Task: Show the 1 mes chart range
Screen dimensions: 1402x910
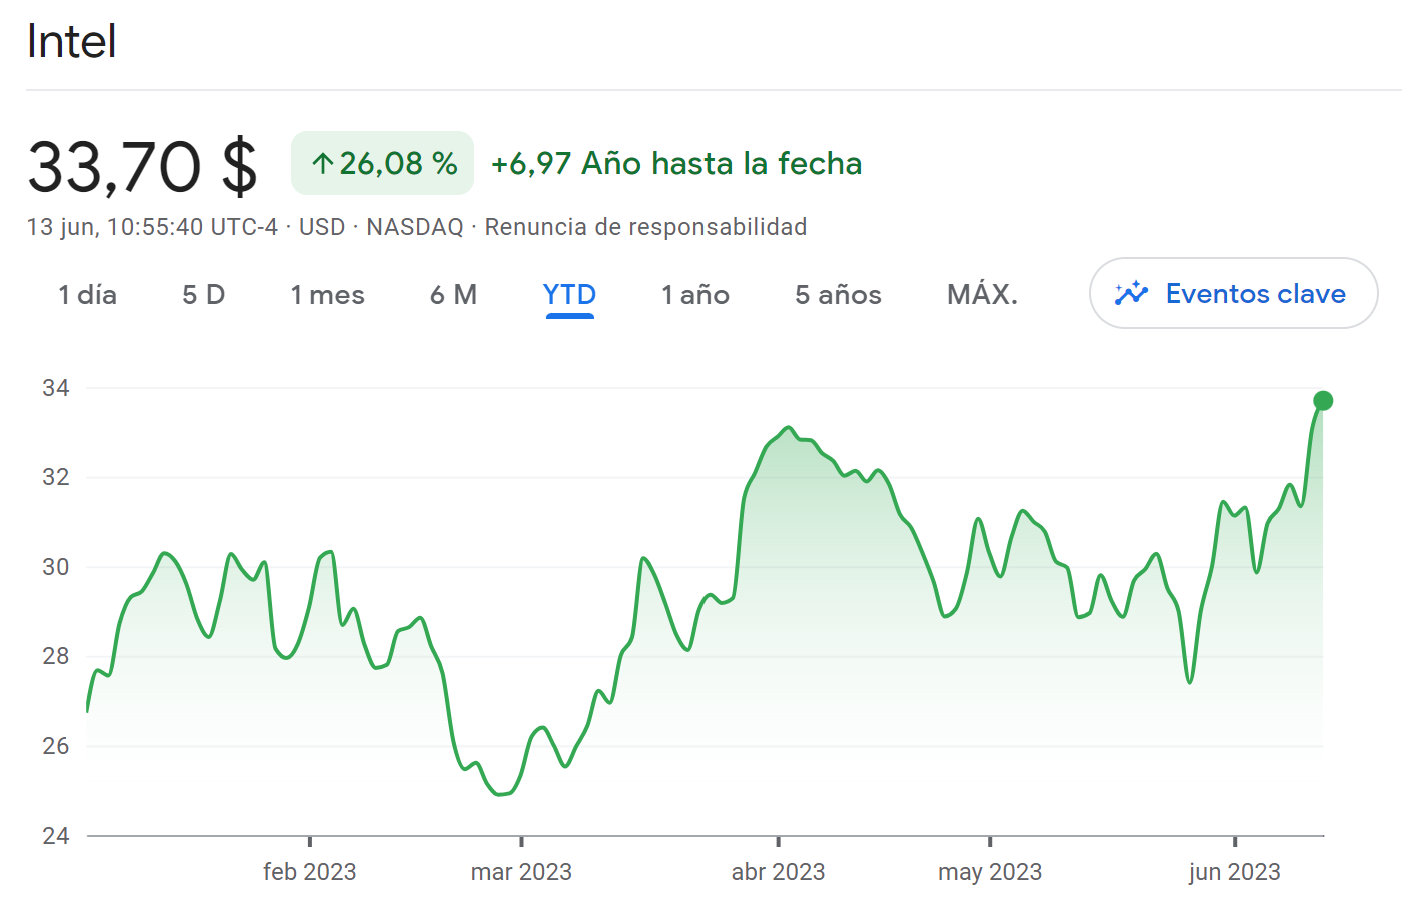Action: coord(327,295)
